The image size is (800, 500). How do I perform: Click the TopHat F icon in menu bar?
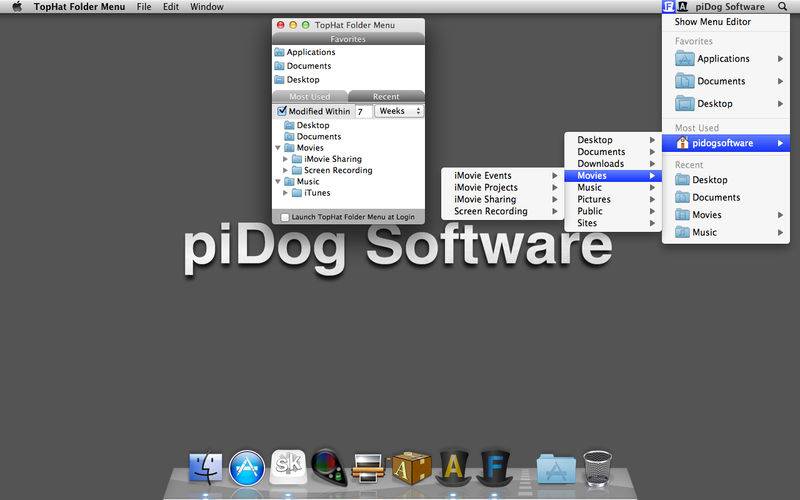[668, 7]
